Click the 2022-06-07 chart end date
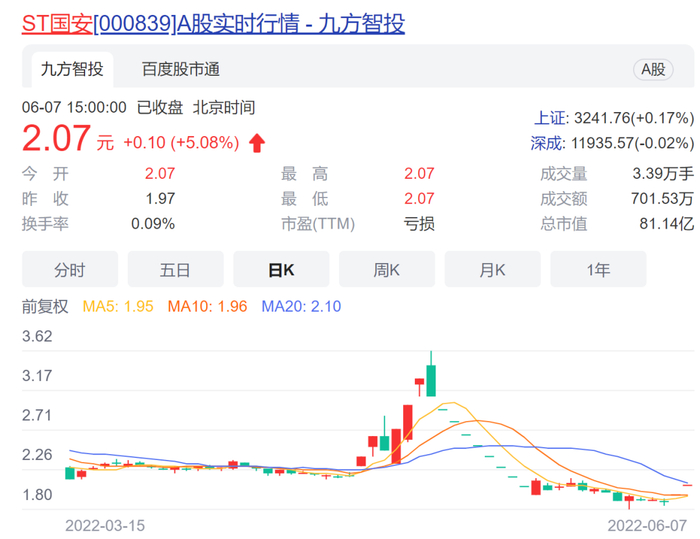The height and width of the screenshot is (539, 700). pyautogui.click(x=647, y=526)
